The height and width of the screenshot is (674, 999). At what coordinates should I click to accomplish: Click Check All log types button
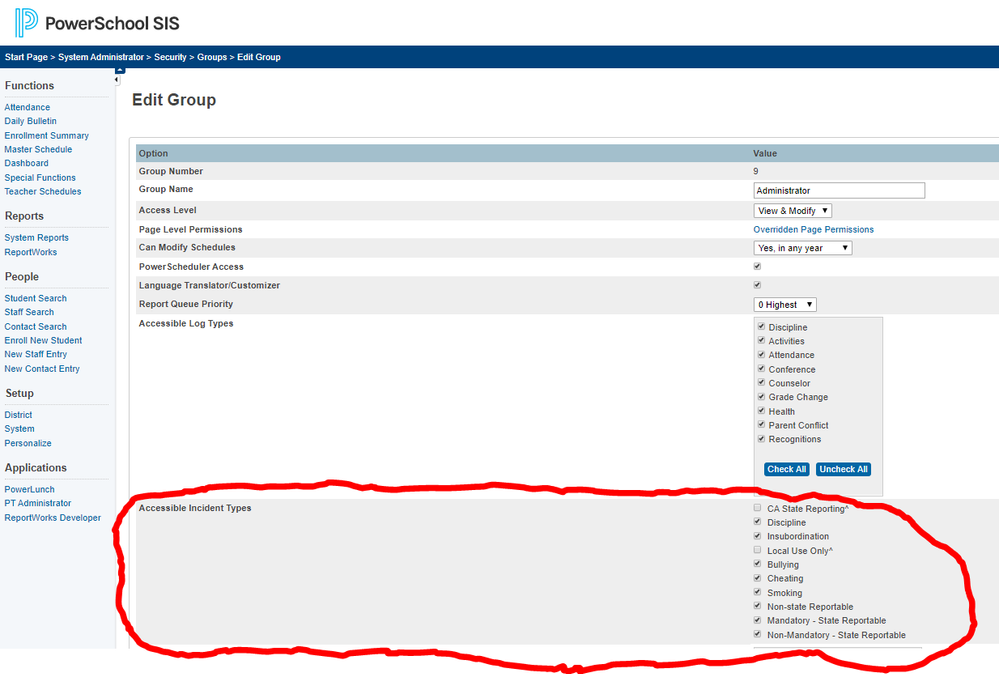(x=786, y=470)
